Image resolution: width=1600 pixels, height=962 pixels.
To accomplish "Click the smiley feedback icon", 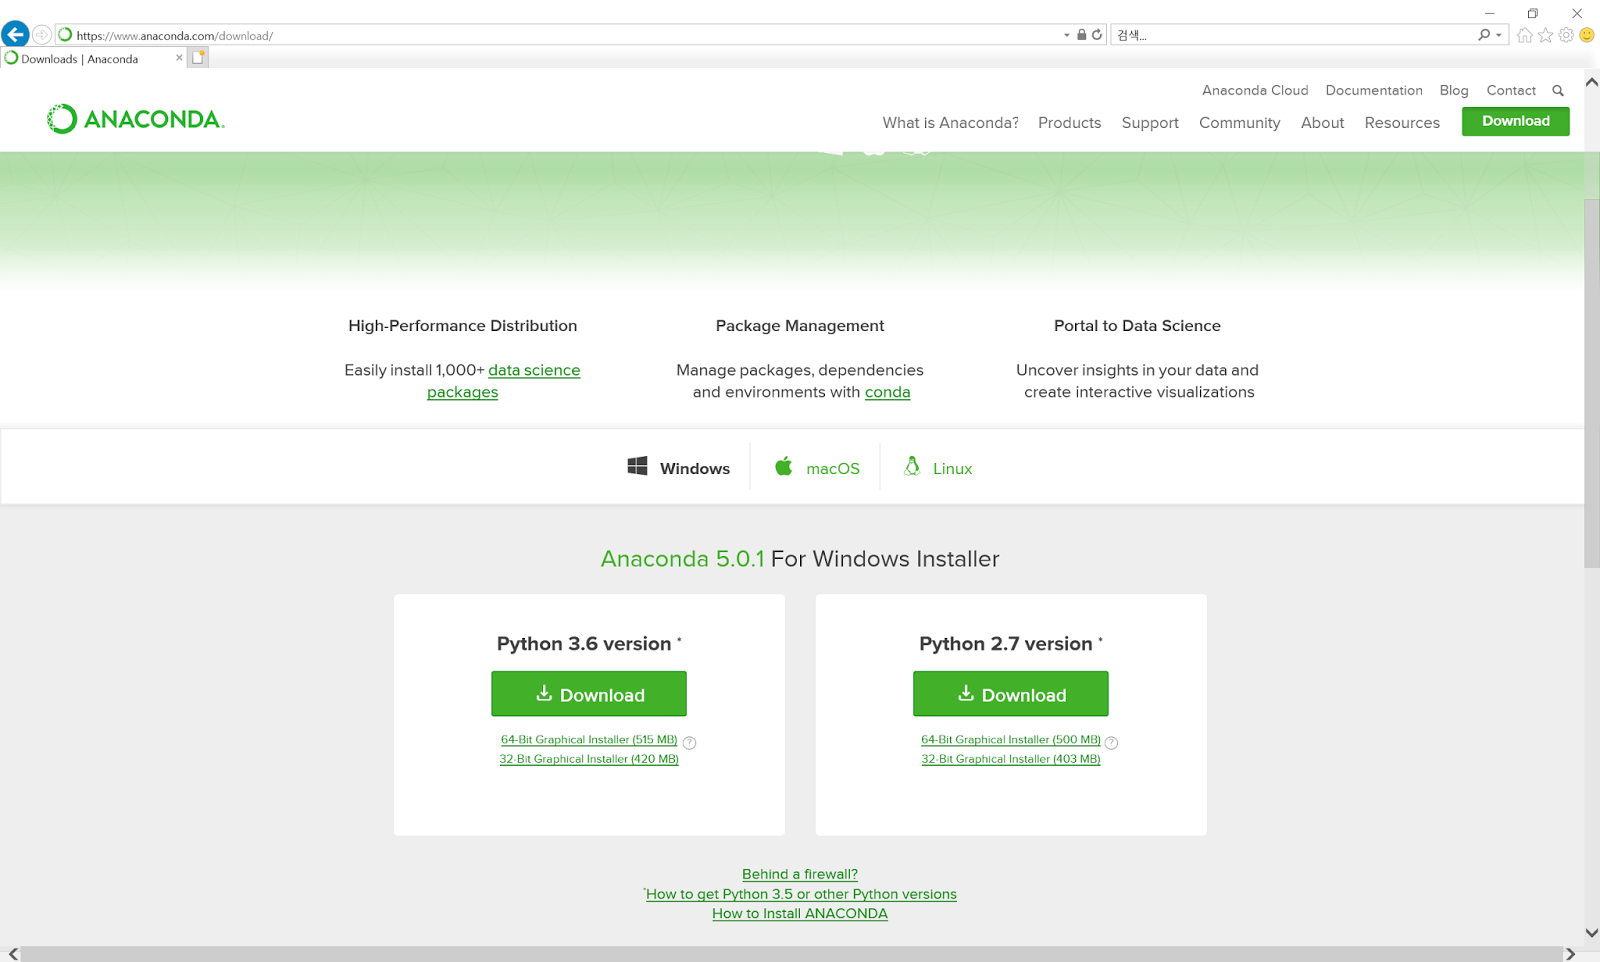I will [x=1587, y=35].
